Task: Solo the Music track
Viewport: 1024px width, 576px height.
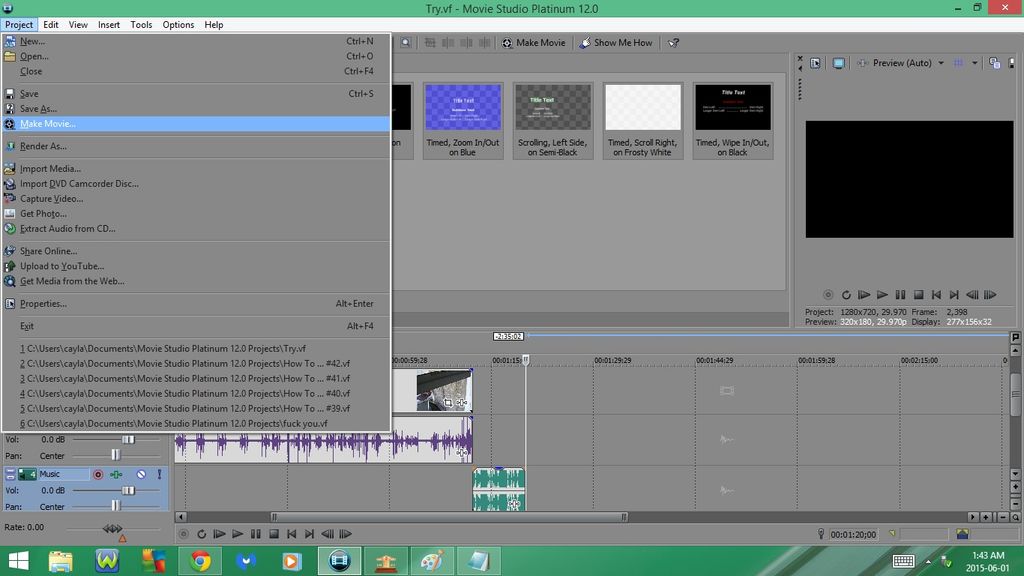Action: 159,474
